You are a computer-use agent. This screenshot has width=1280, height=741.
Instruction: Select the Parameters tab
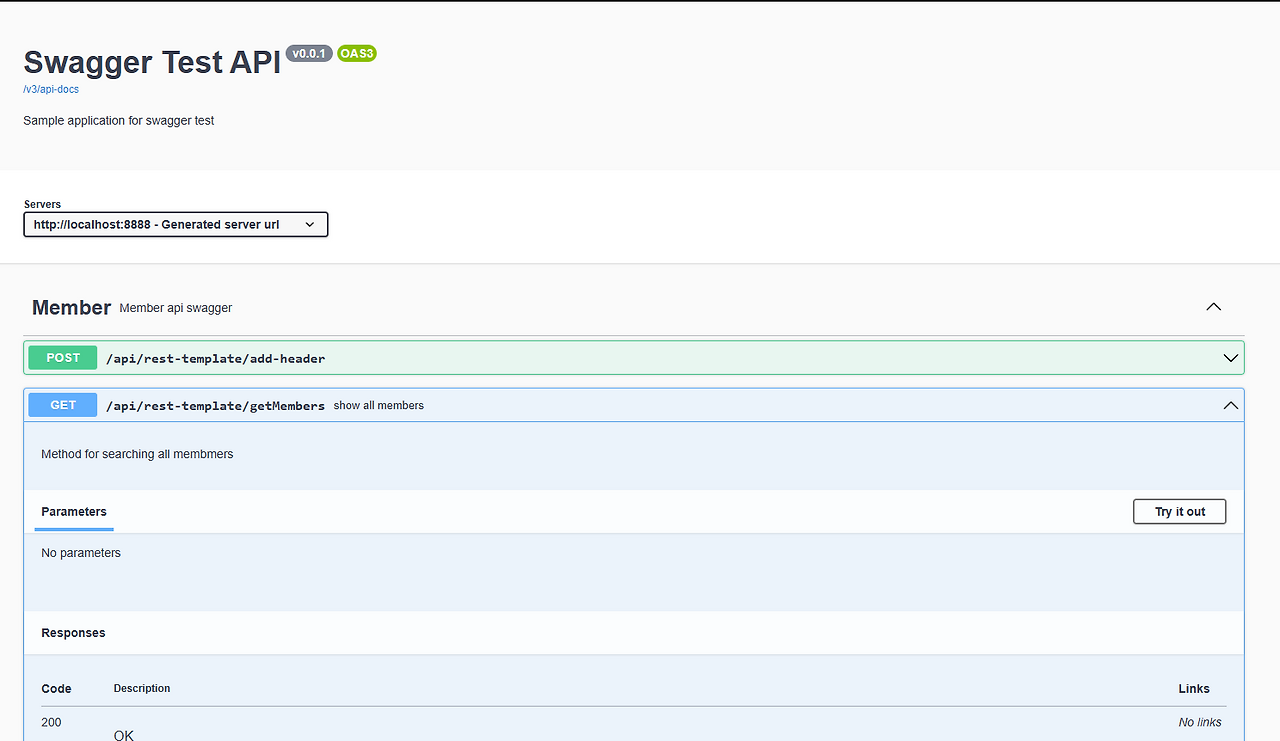73,511
